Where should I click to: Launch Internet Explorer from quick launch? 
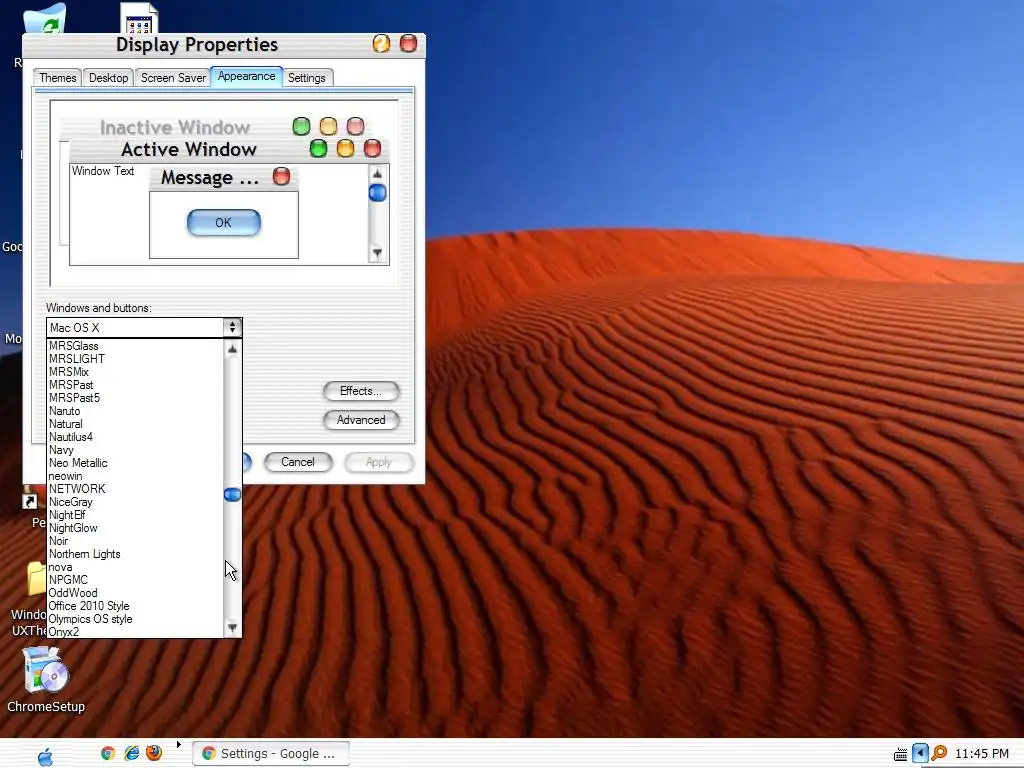click(132, 753)
